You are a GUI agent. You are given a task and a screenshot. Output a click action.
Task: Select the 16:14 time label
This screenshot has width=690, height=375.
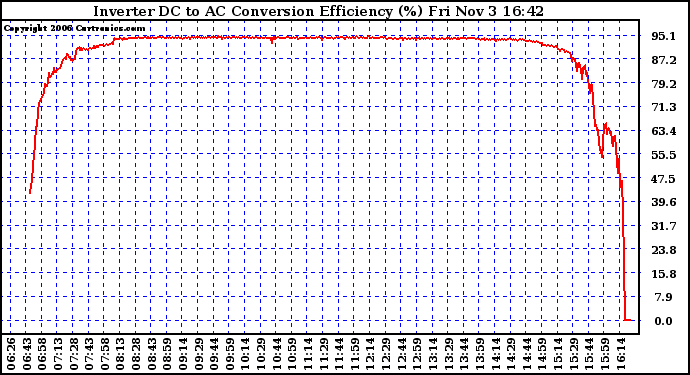coord(620,354)
